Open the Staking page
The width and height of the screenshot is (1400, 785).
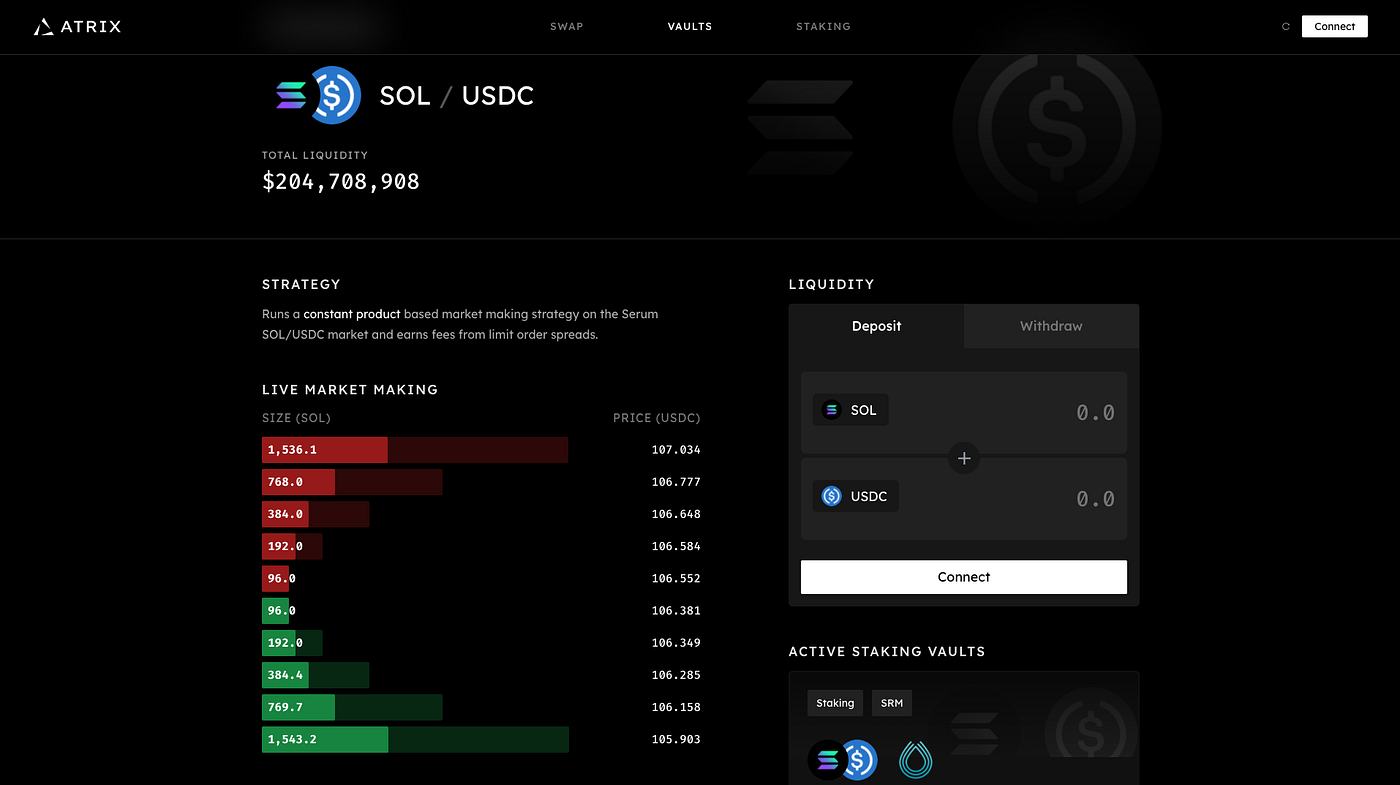823,27
